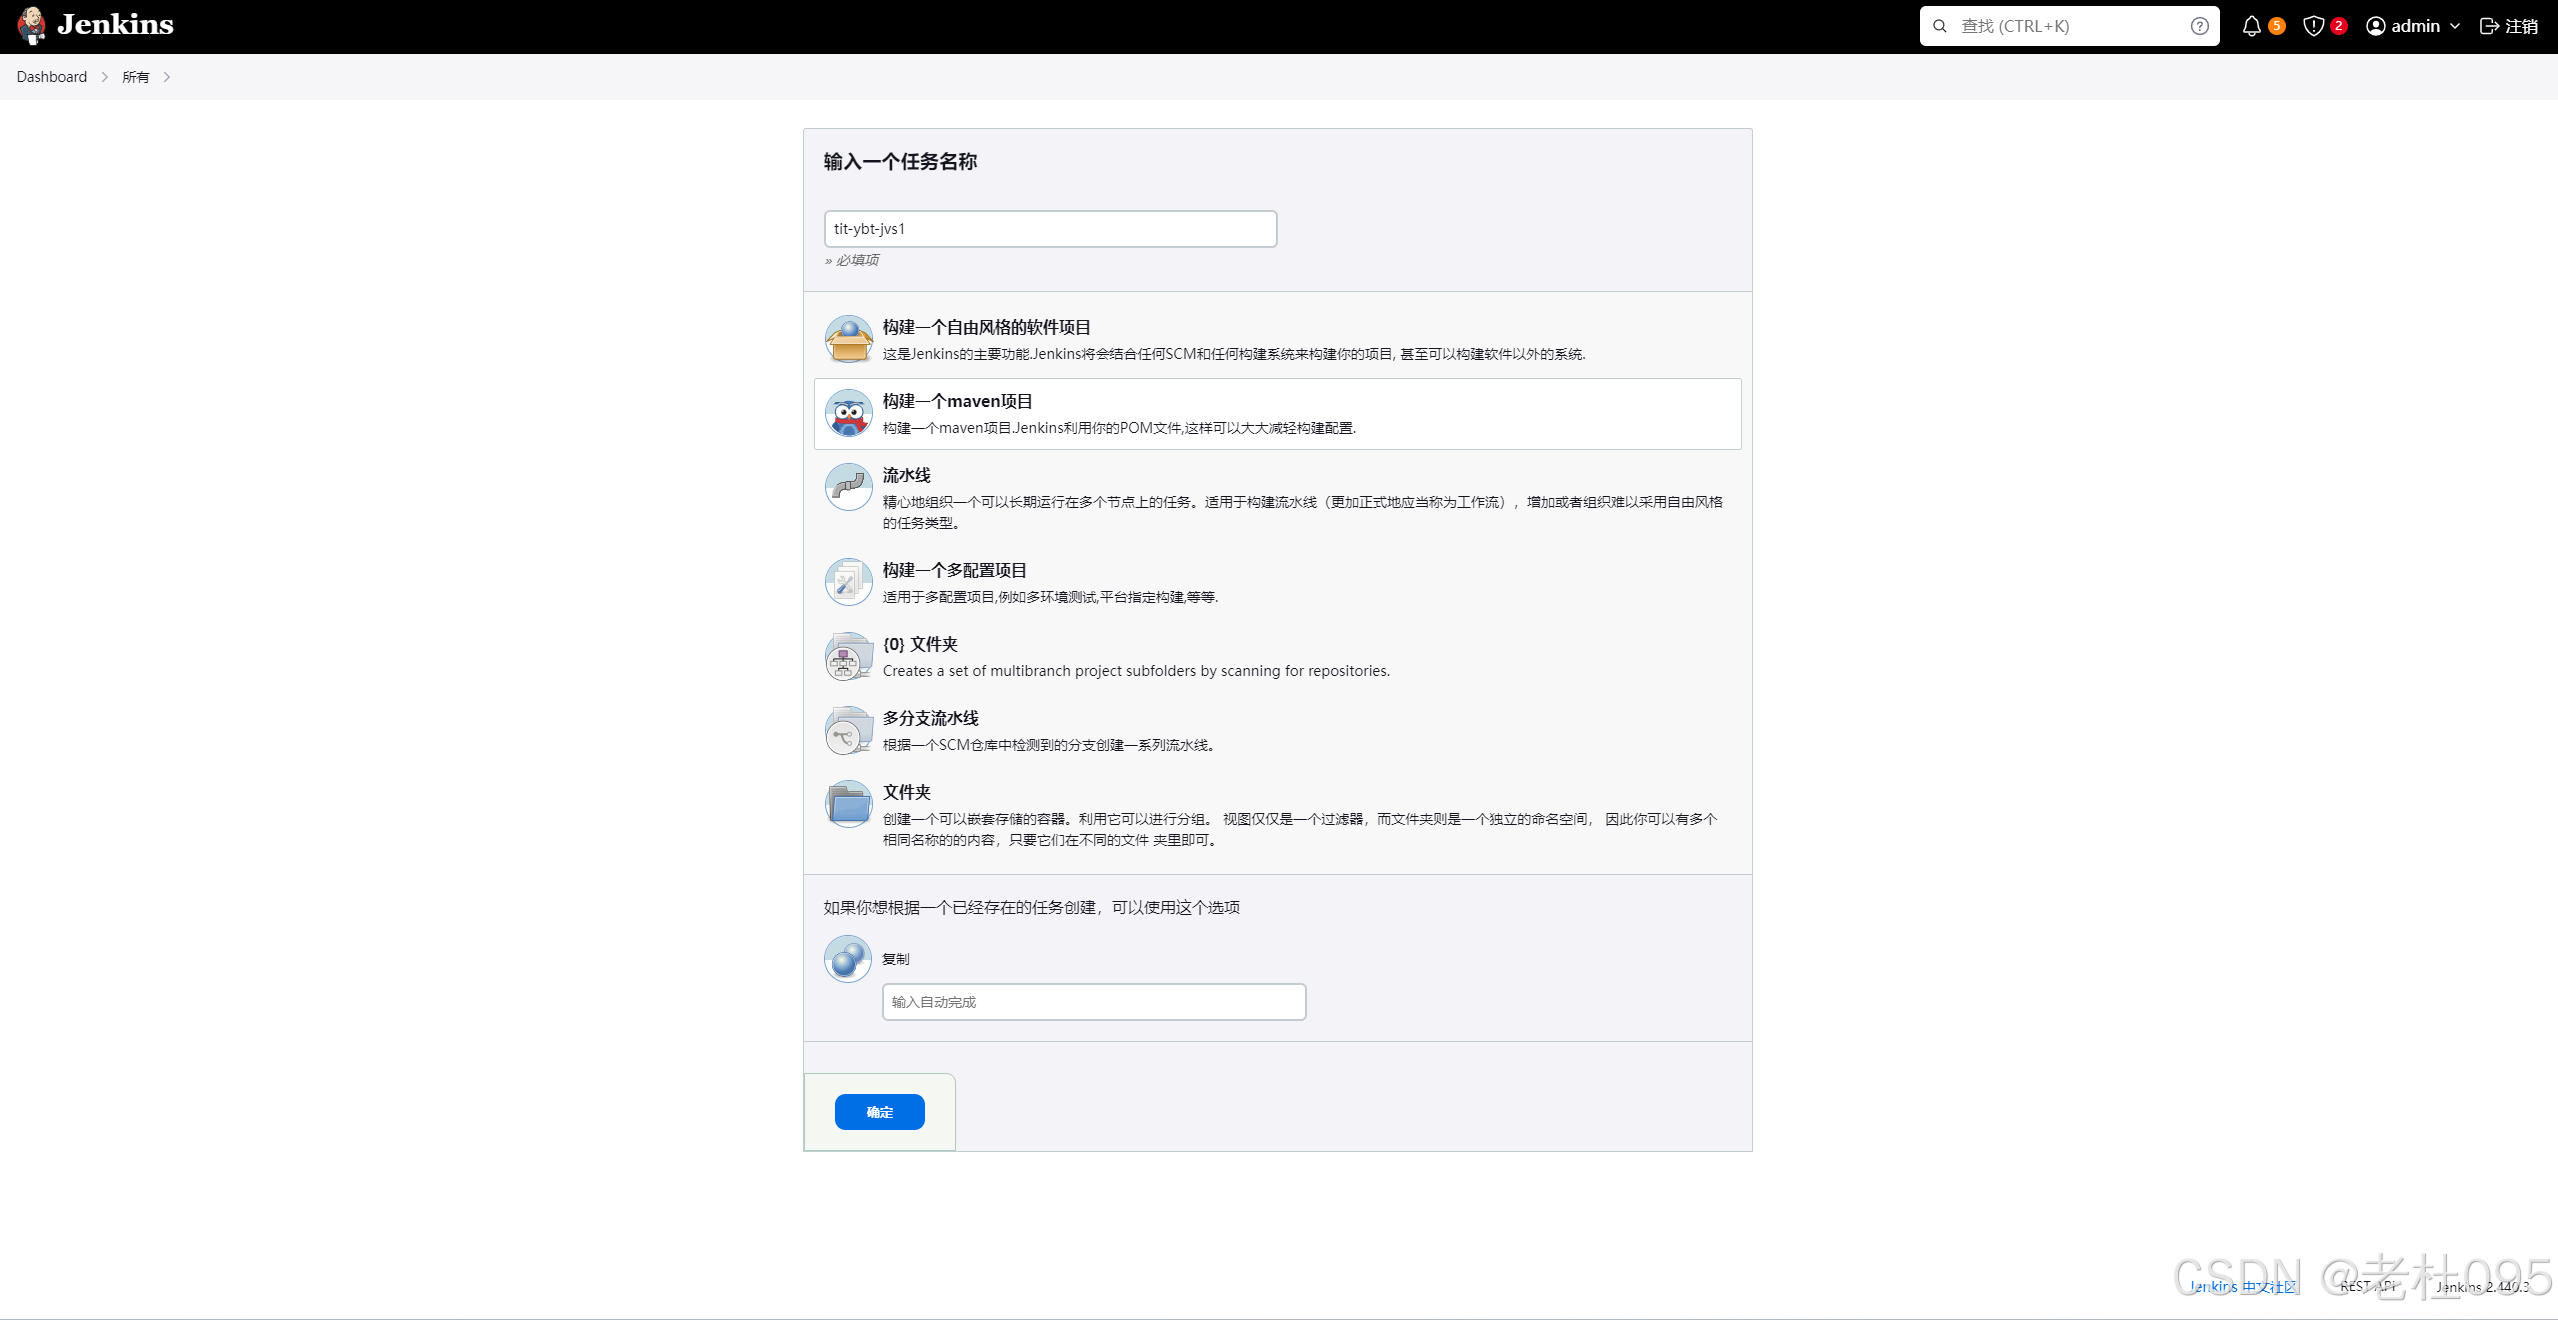Select the Freestyle project box icon
The height and width of the screenshot is (1320, 2558).
[848, 340]
